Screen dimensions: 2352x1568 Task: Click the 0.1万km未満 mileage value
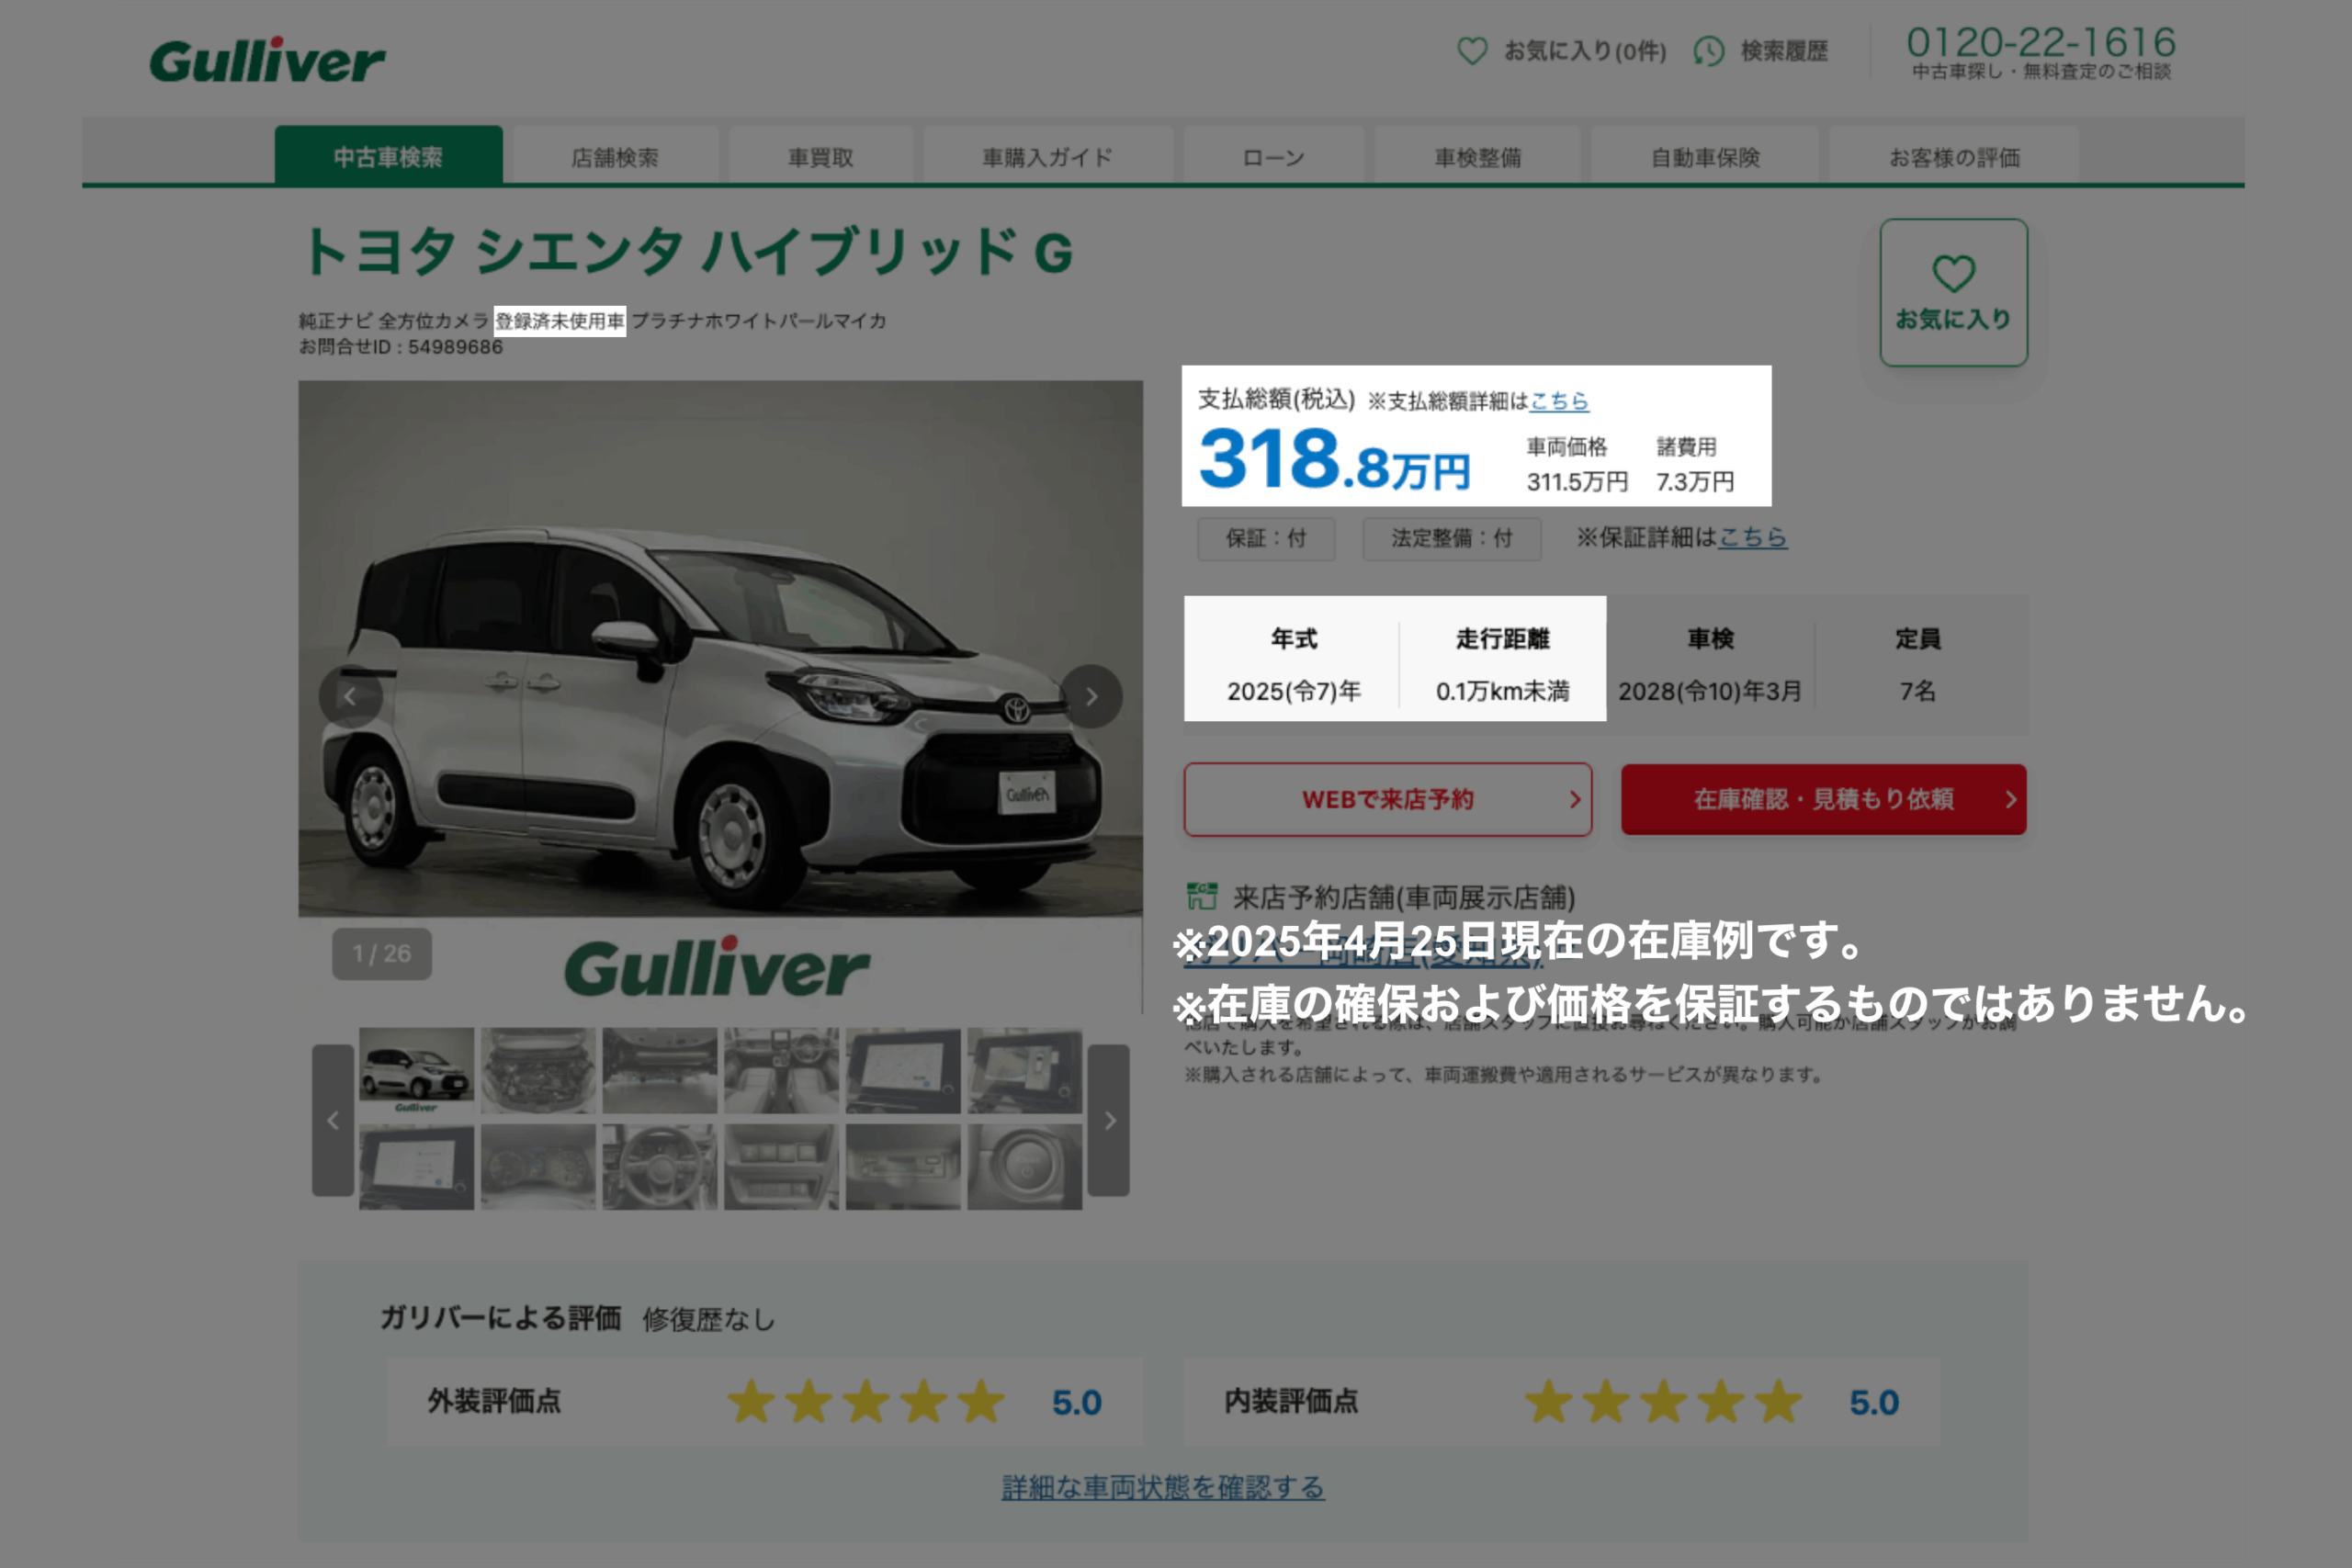1502,691
